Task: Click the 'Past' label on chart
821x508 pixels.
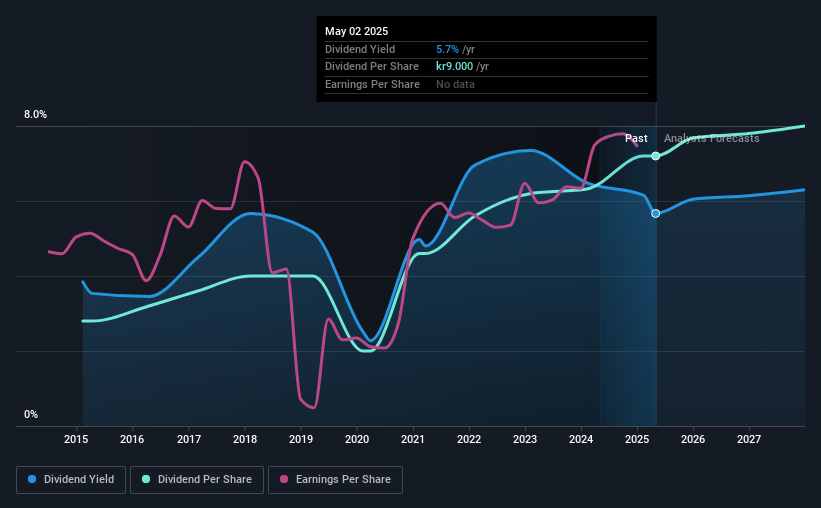Action: point(636,138)
